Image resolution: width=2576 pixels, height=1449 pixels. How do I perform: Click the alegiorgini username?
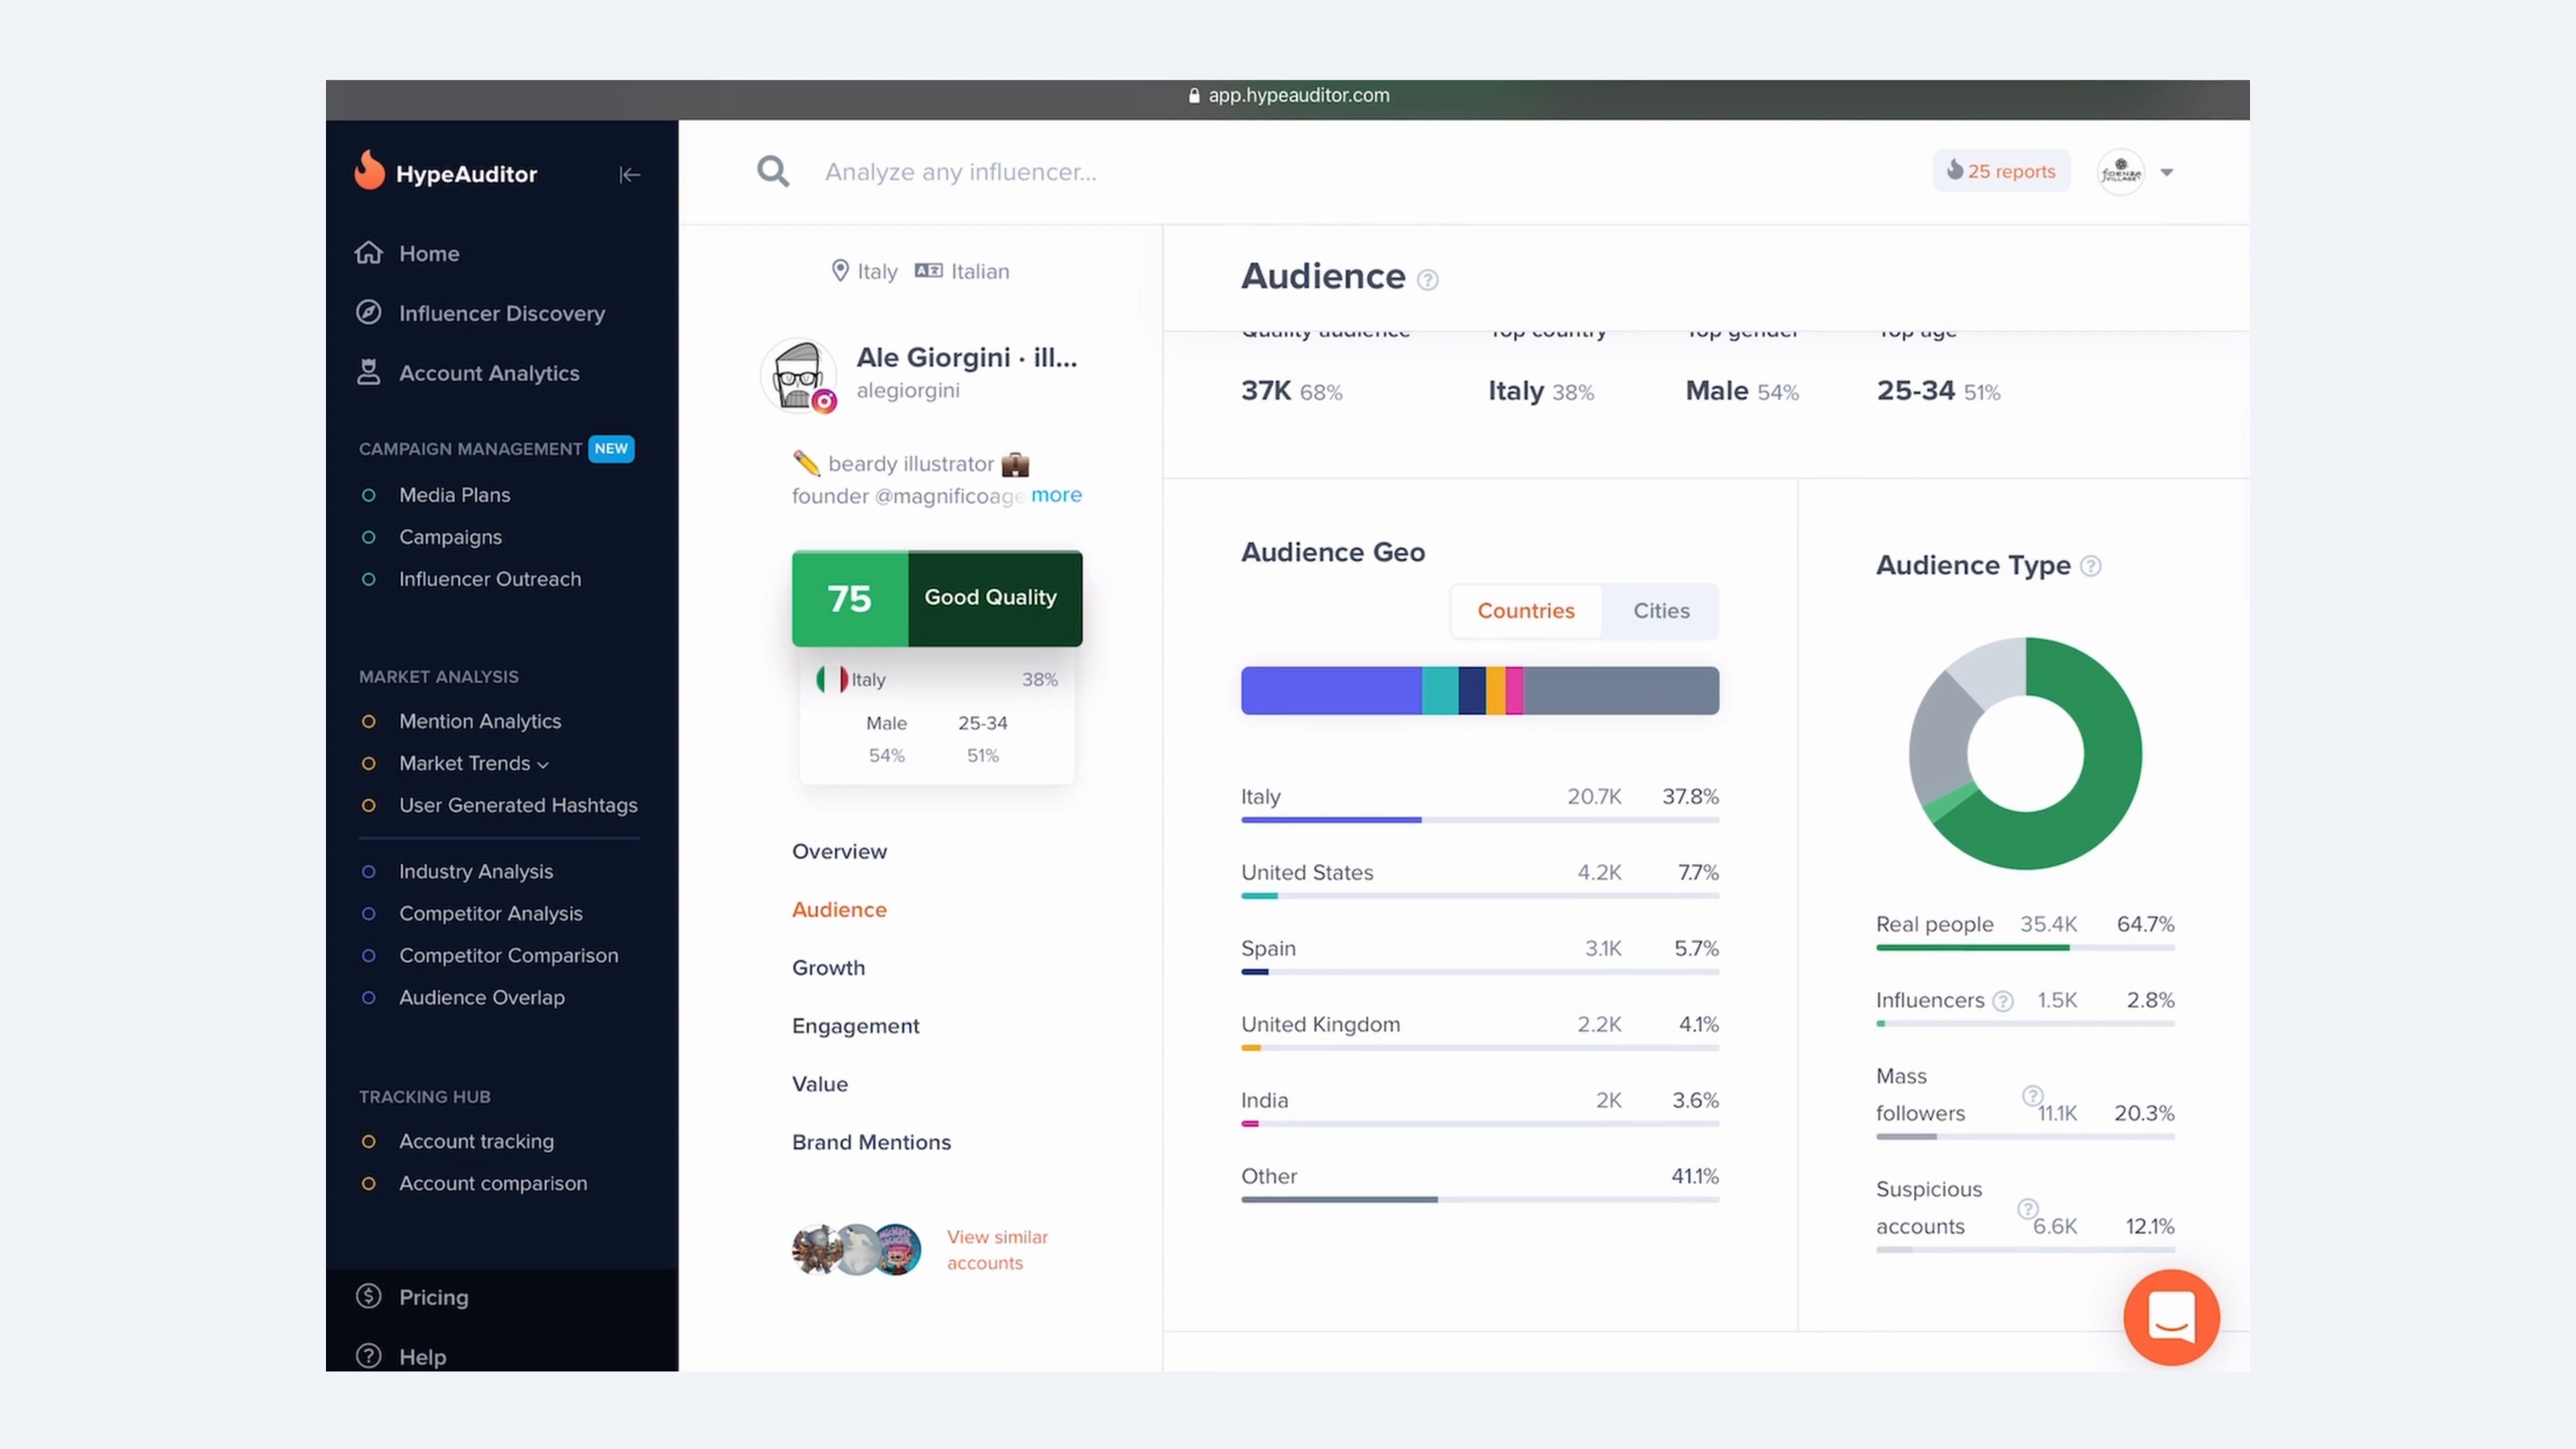coord(907,390)
